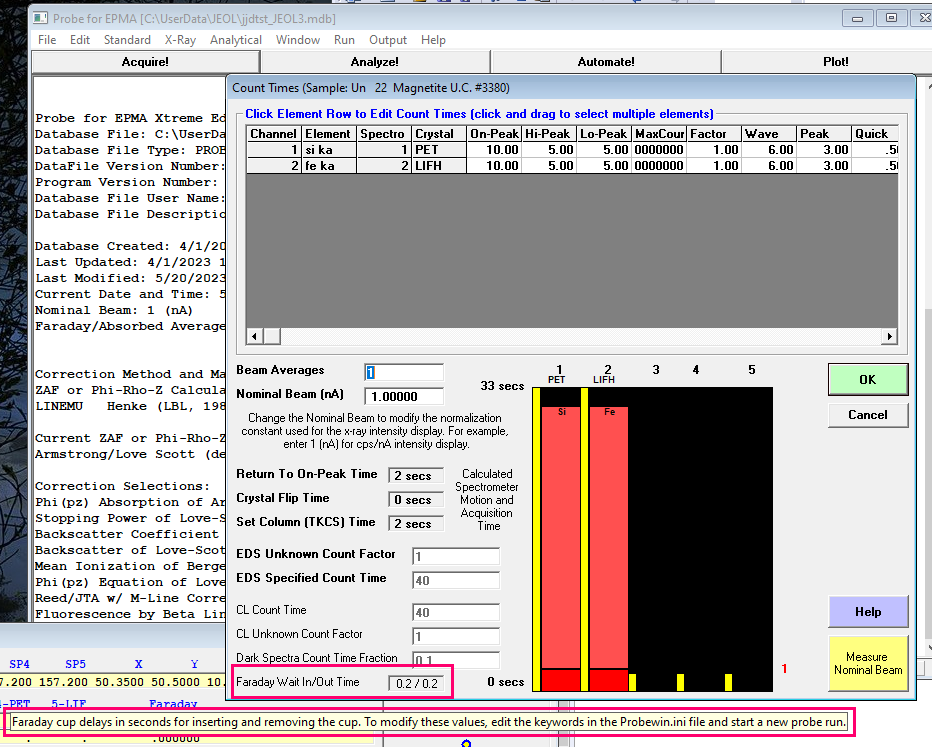Click the Acquire! button
The height and width of the screenshot is (747, 932).
[146, 62]
